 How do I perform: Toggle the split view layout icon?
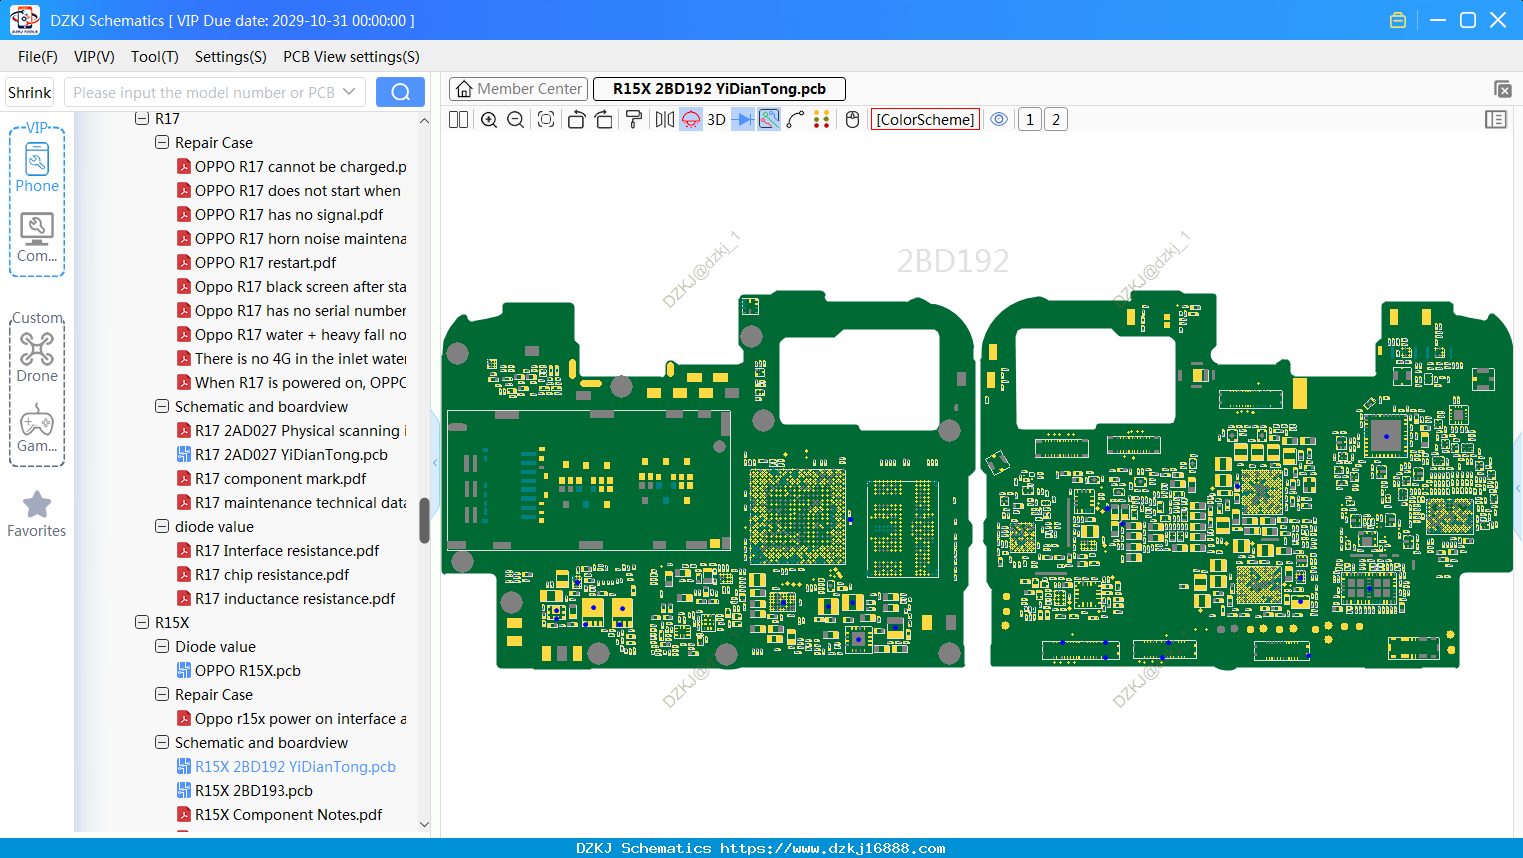pyautogui.click(x=458, y=120)
